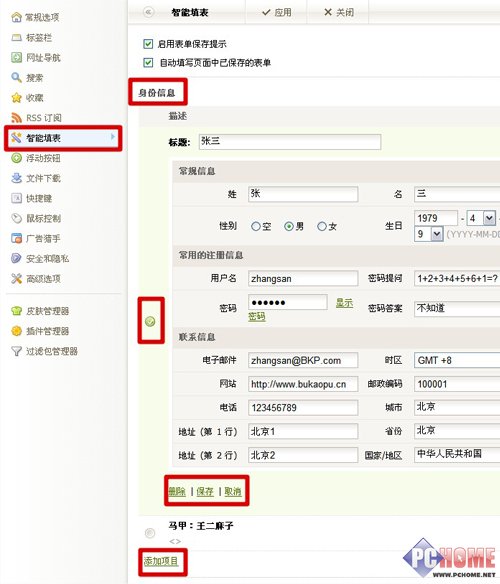Select the 空 gender radio button
Screen dimensions: 500x584
point(256,226)
